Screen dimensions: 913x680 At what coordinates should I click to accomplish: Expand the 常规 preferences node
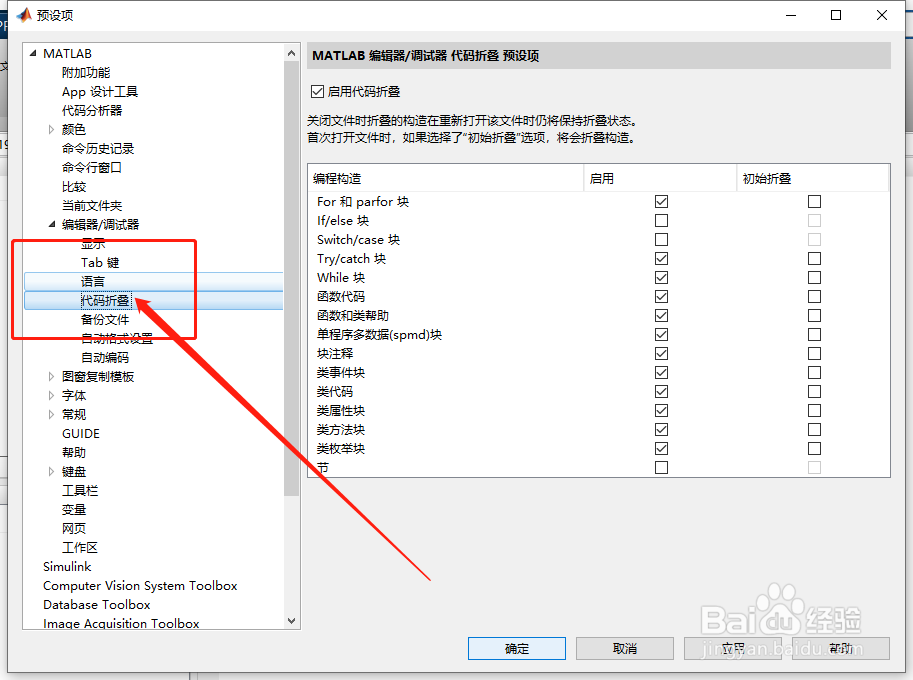51,414
